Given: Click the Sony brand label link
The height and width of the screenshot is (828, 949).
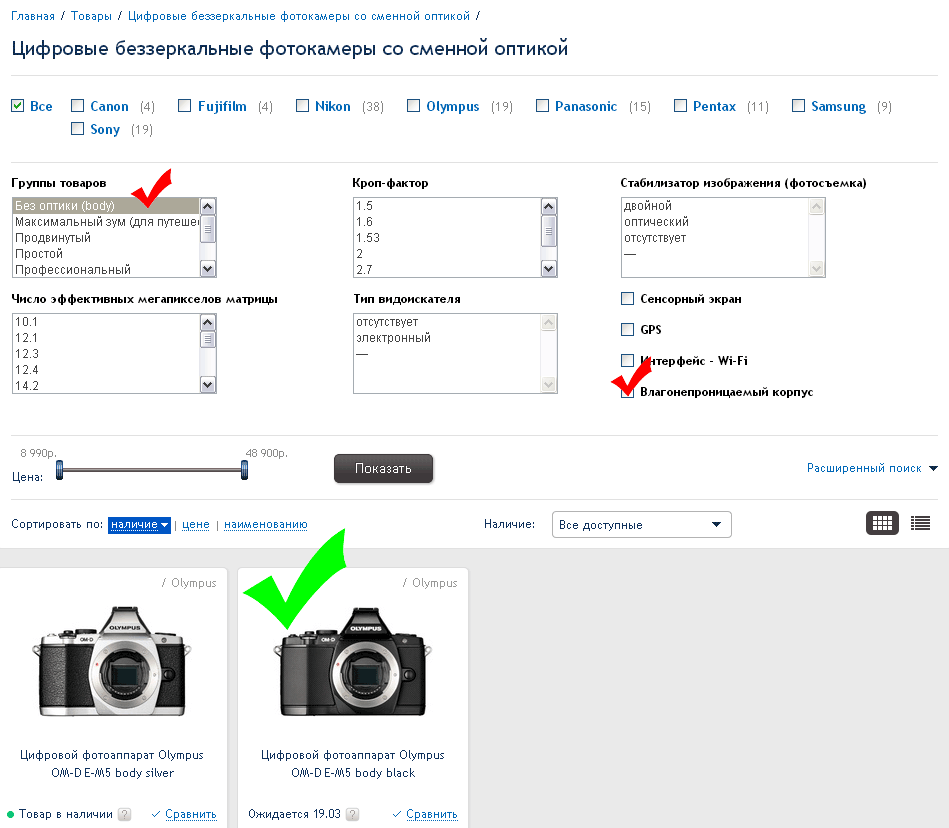Looking at the screenshot, I should coord(105,129).
